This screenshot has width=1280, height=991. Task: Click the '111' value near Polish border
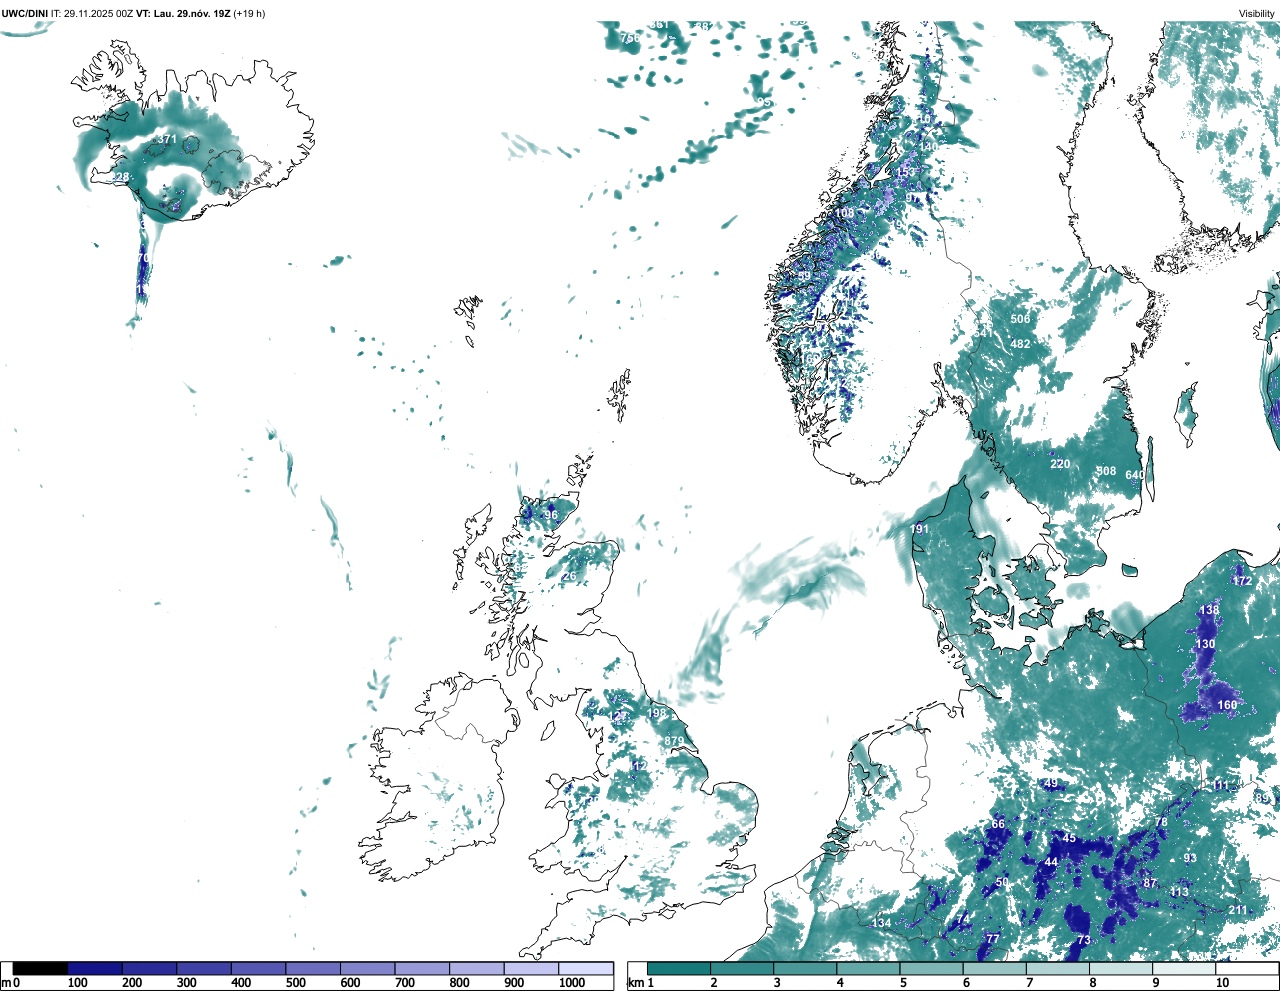coord(1221,786)
